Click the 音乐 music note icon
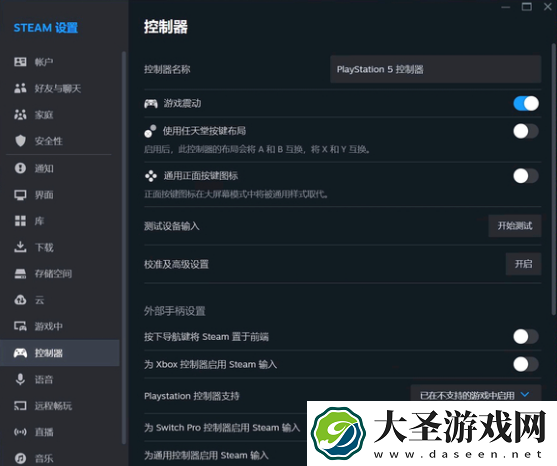The width and height of the screenshot is (557, 466). click(20, 458)
